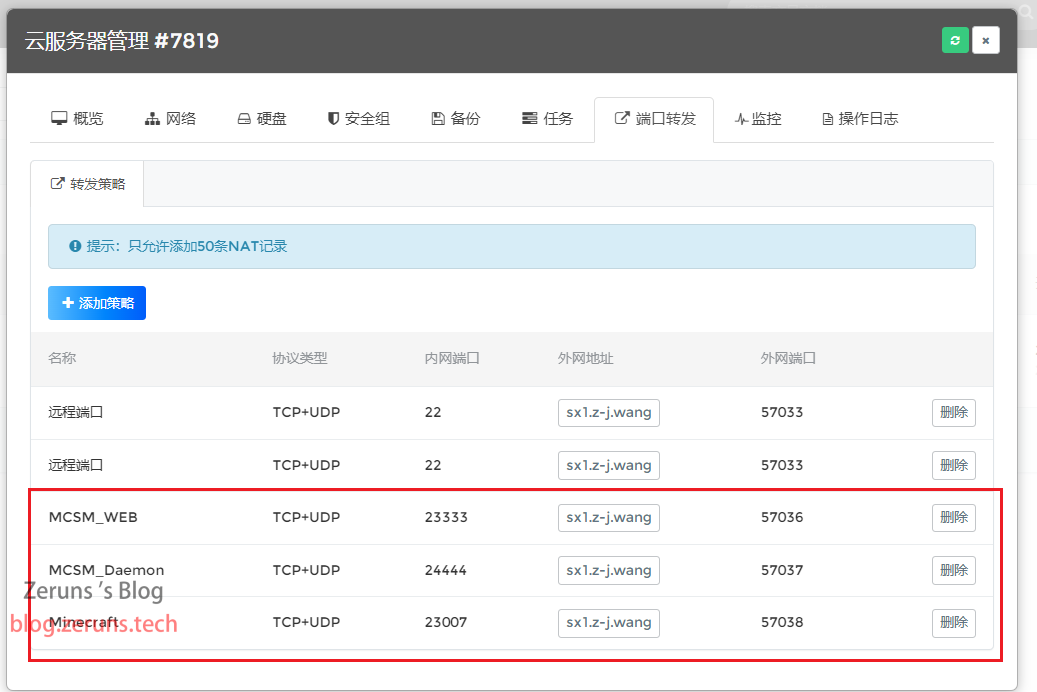Close the cloud server management dialog
This screenshot has width=1037, height=692.
[x=985, y=40]
